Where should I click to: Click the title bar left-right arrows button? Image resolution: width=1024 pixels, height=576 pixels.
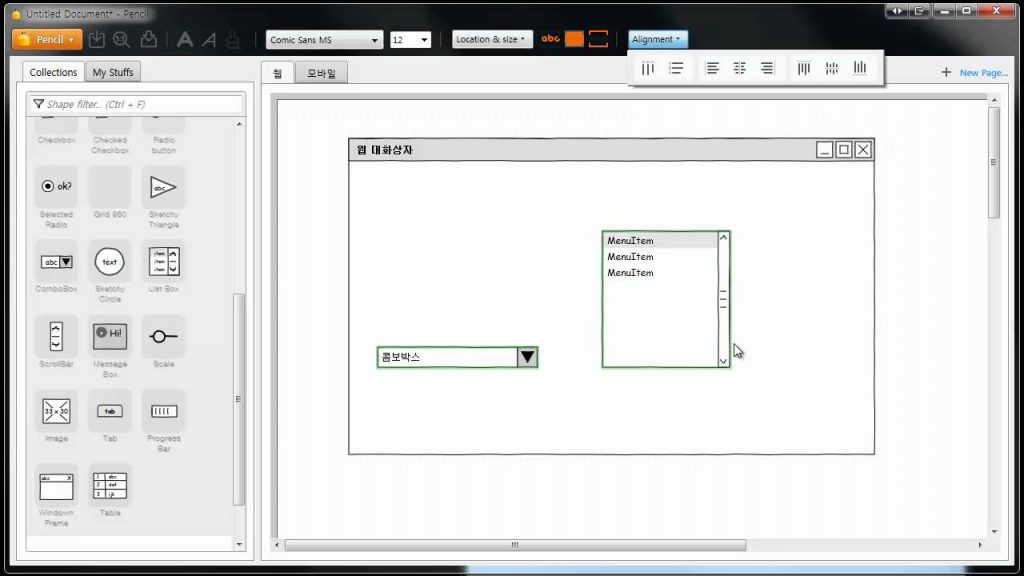pos(896,10)
